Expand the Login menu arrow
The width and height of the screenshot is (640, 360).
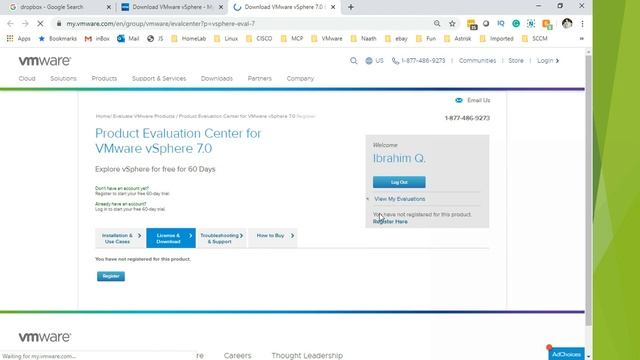[558, 60]
